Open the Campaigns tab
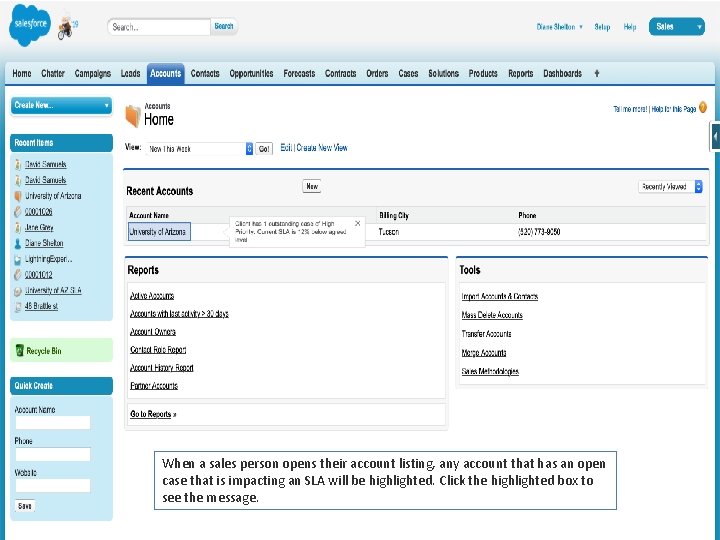Image resolution: width=720 pixels, height=540 pixels. 93,73
